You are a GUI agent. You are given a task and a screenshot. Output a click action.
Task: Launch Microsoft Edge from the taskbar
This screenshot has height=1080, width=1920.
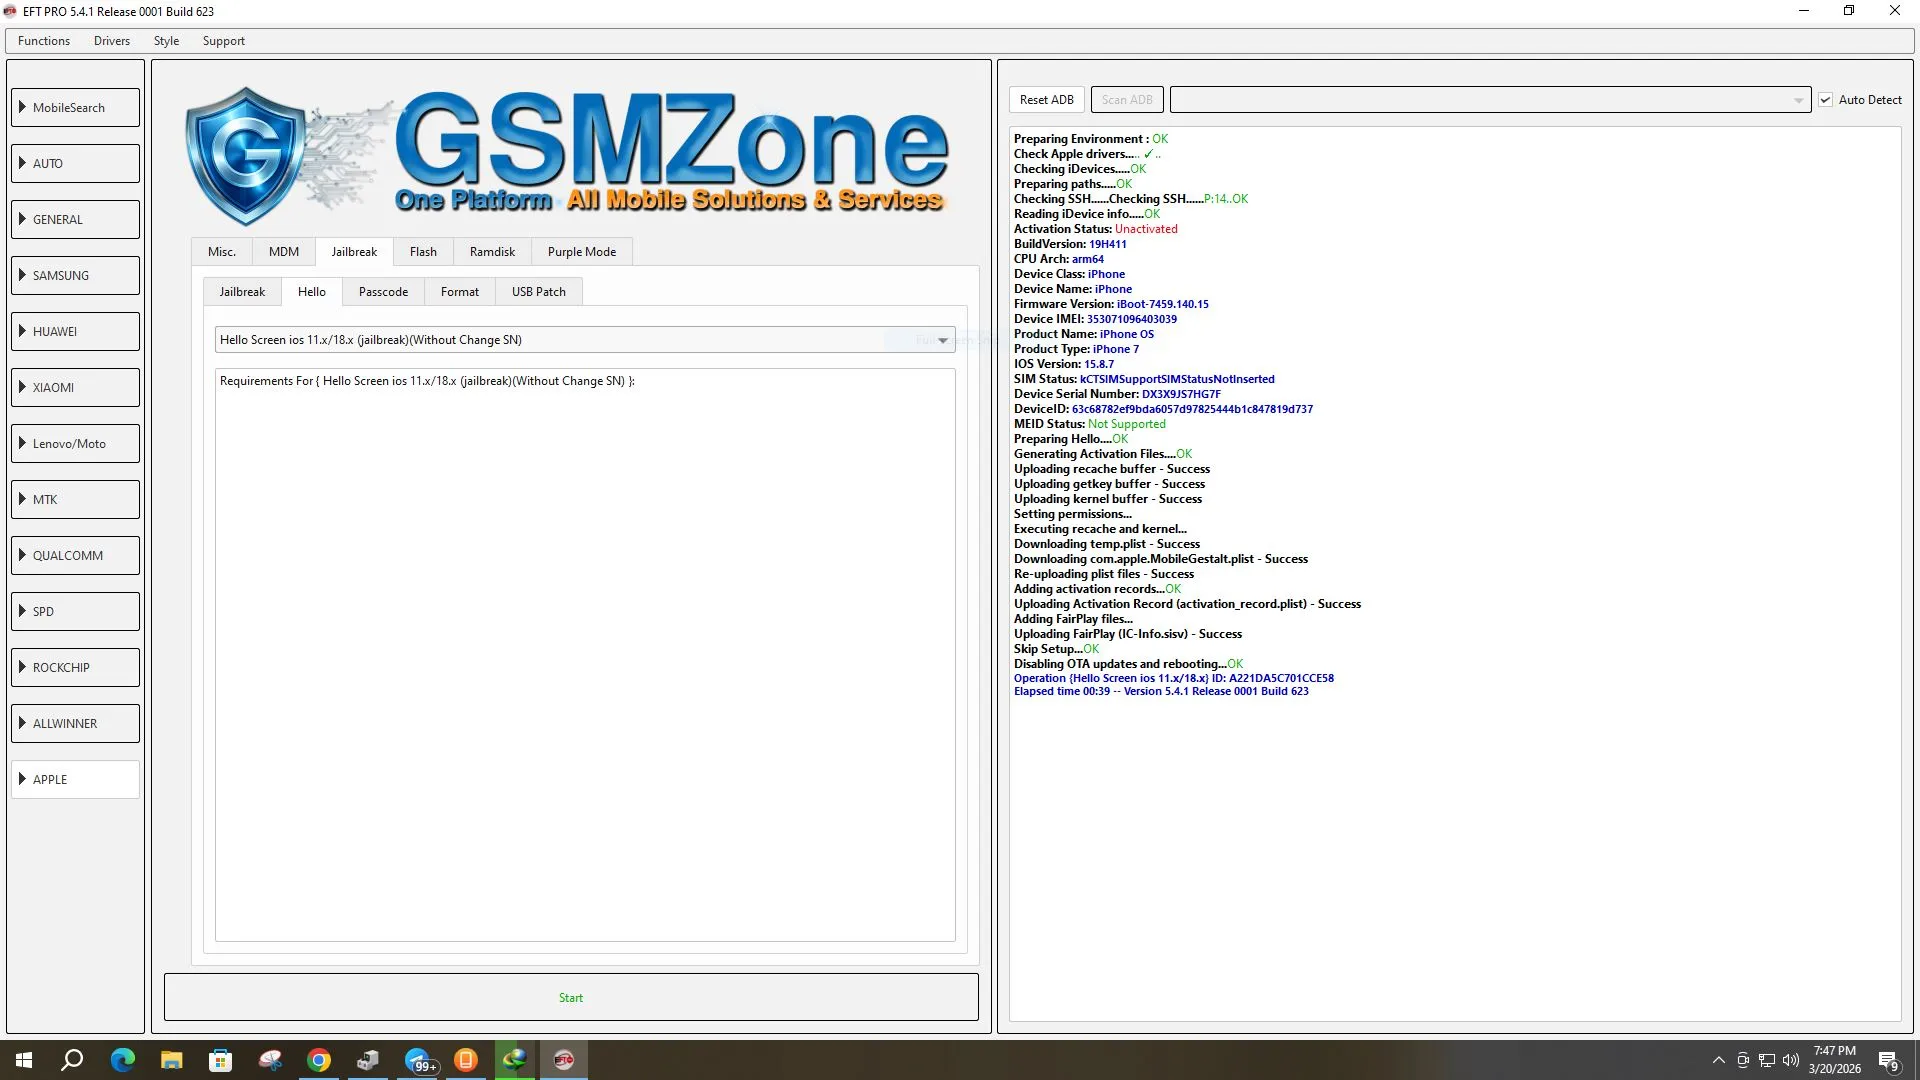(x=122, y=1060)
